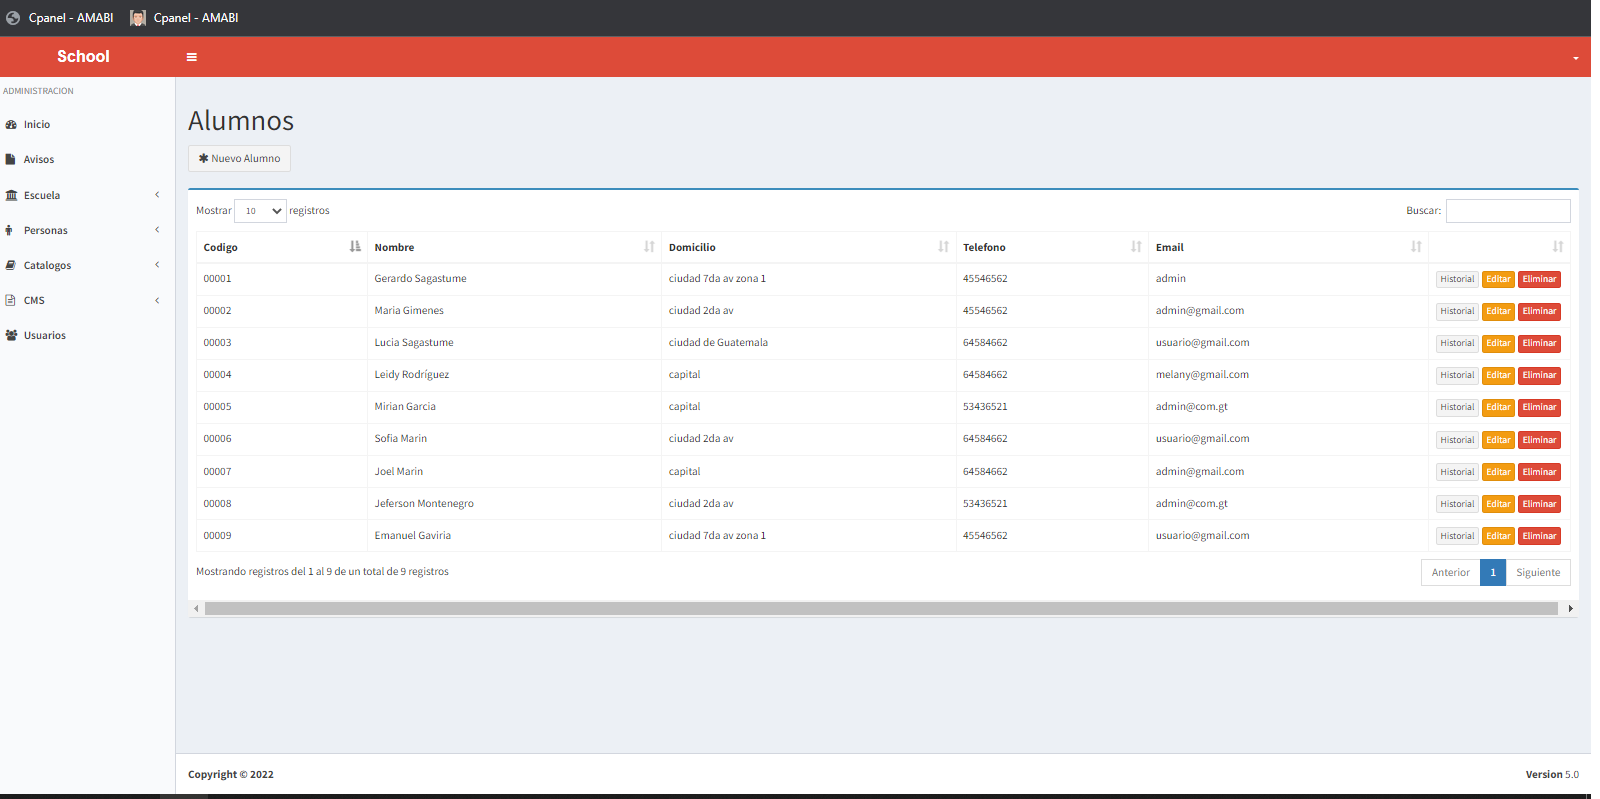Viewport: 1600px width, 799px height.
Task: Open Historial for Mirian Garcia
Action: (x=1457, y=407)
